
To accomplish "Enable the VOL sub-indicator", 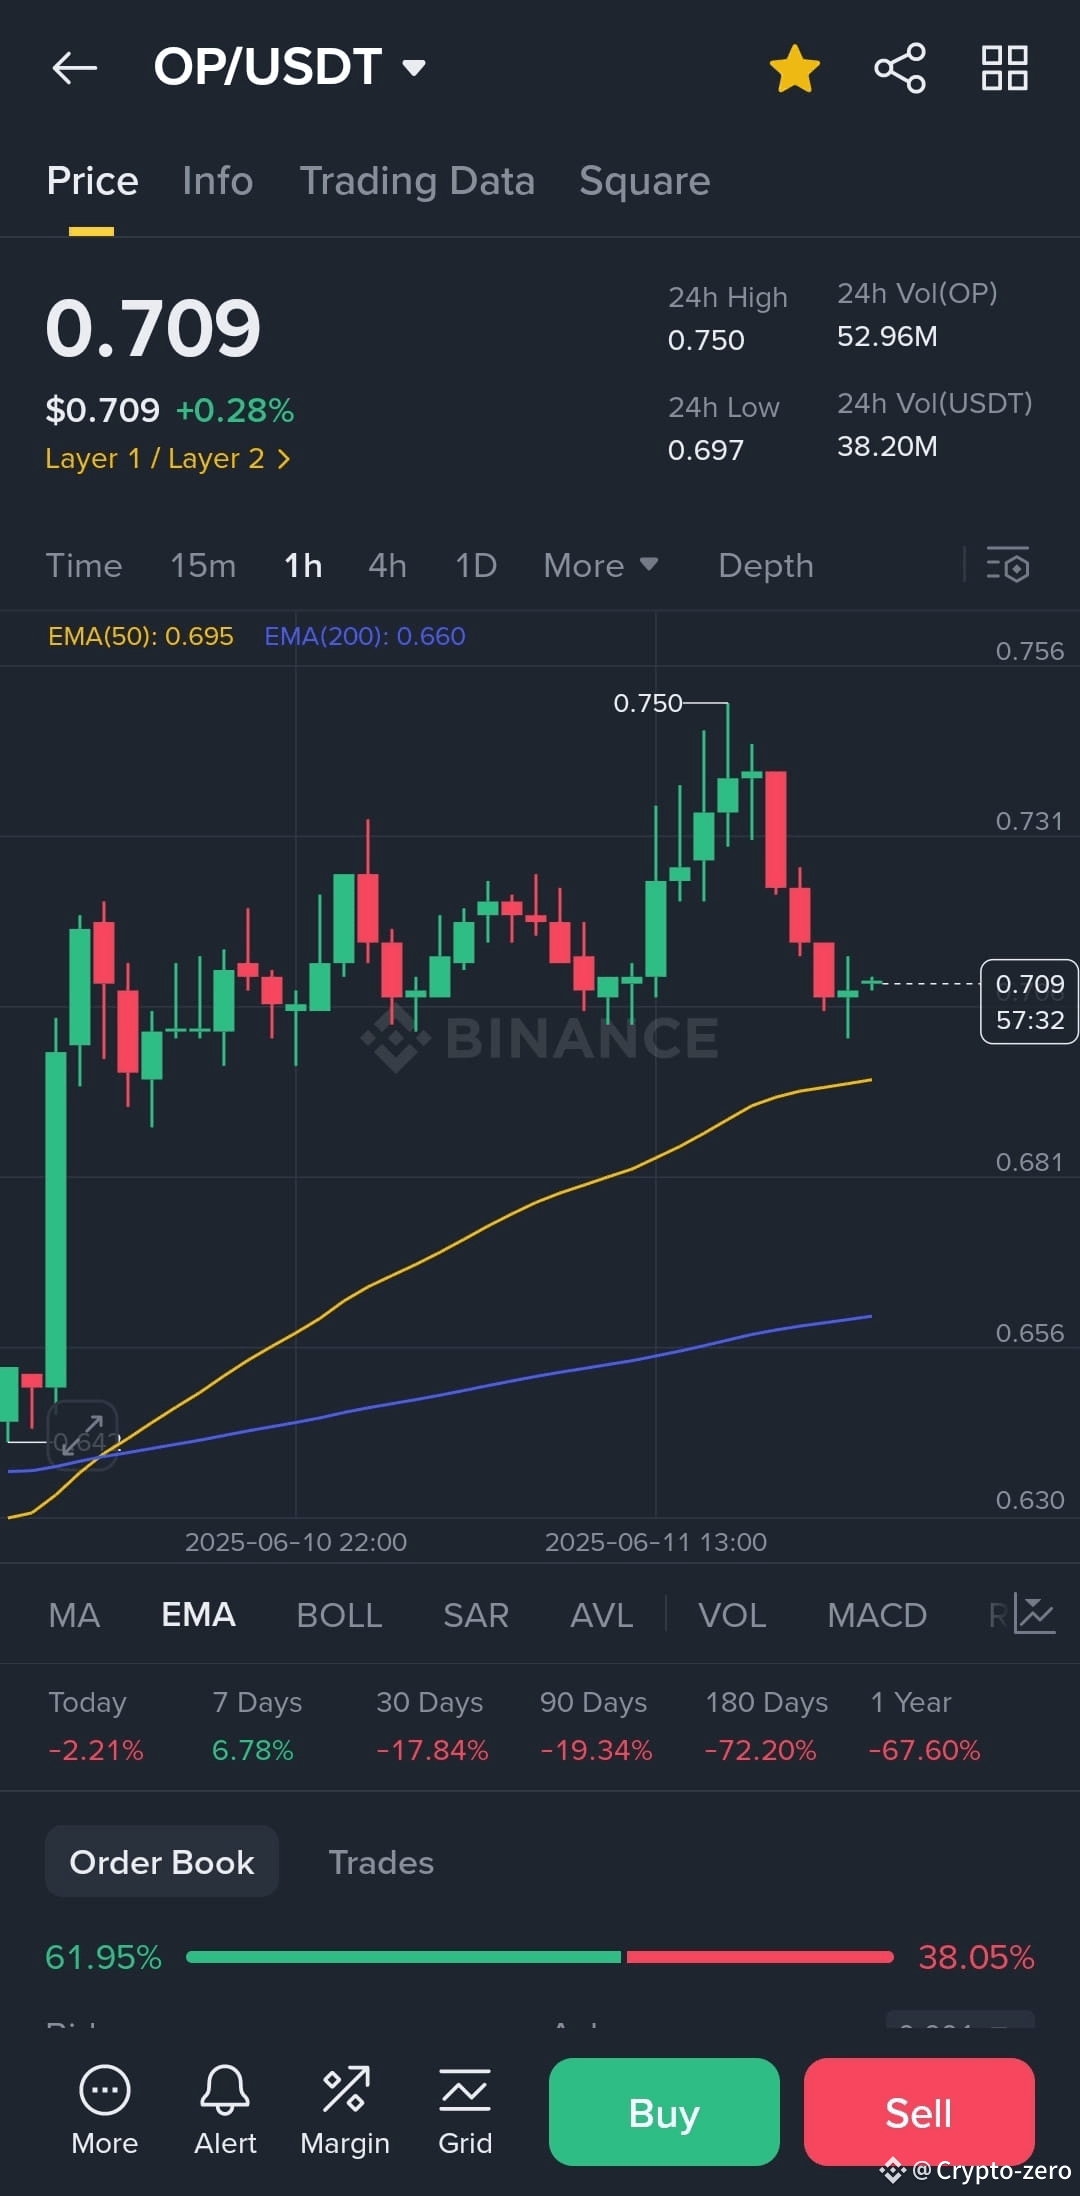I will (x=732, y=1615).
